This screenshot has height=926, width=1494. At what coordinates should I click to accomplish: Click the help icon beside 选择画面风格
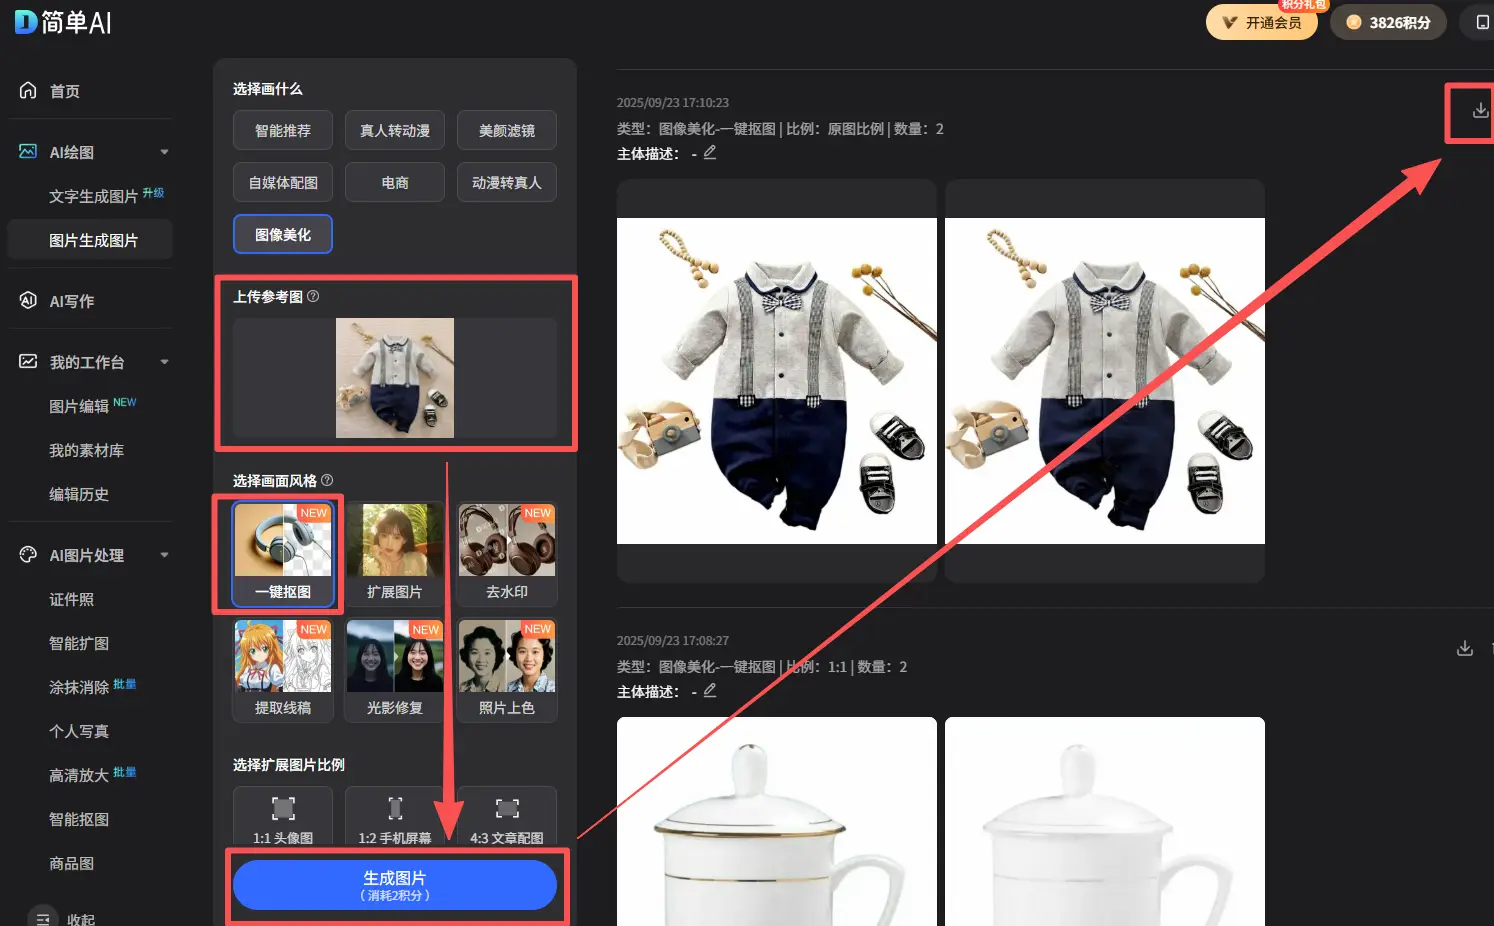[x=328, y=480]
